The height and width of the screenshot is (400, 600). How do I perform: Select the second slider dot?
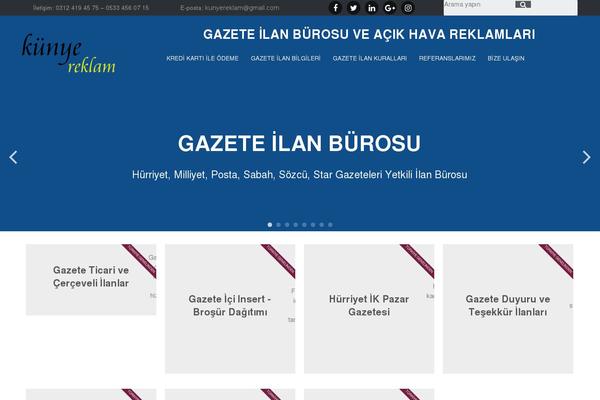pyautogui.click(x=279, y=225)
